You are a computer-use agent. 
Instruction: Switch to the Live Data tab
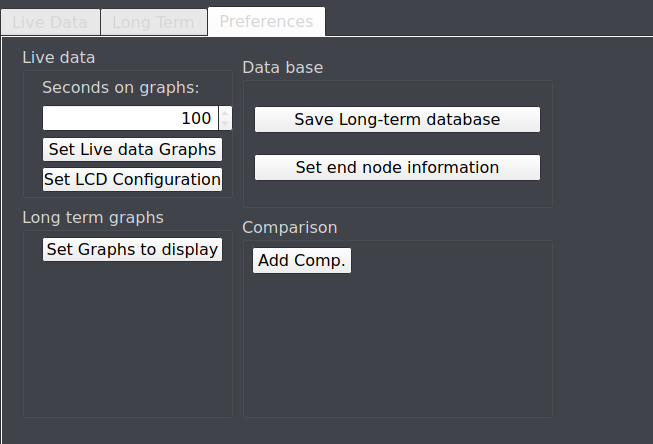click(50, 22)
